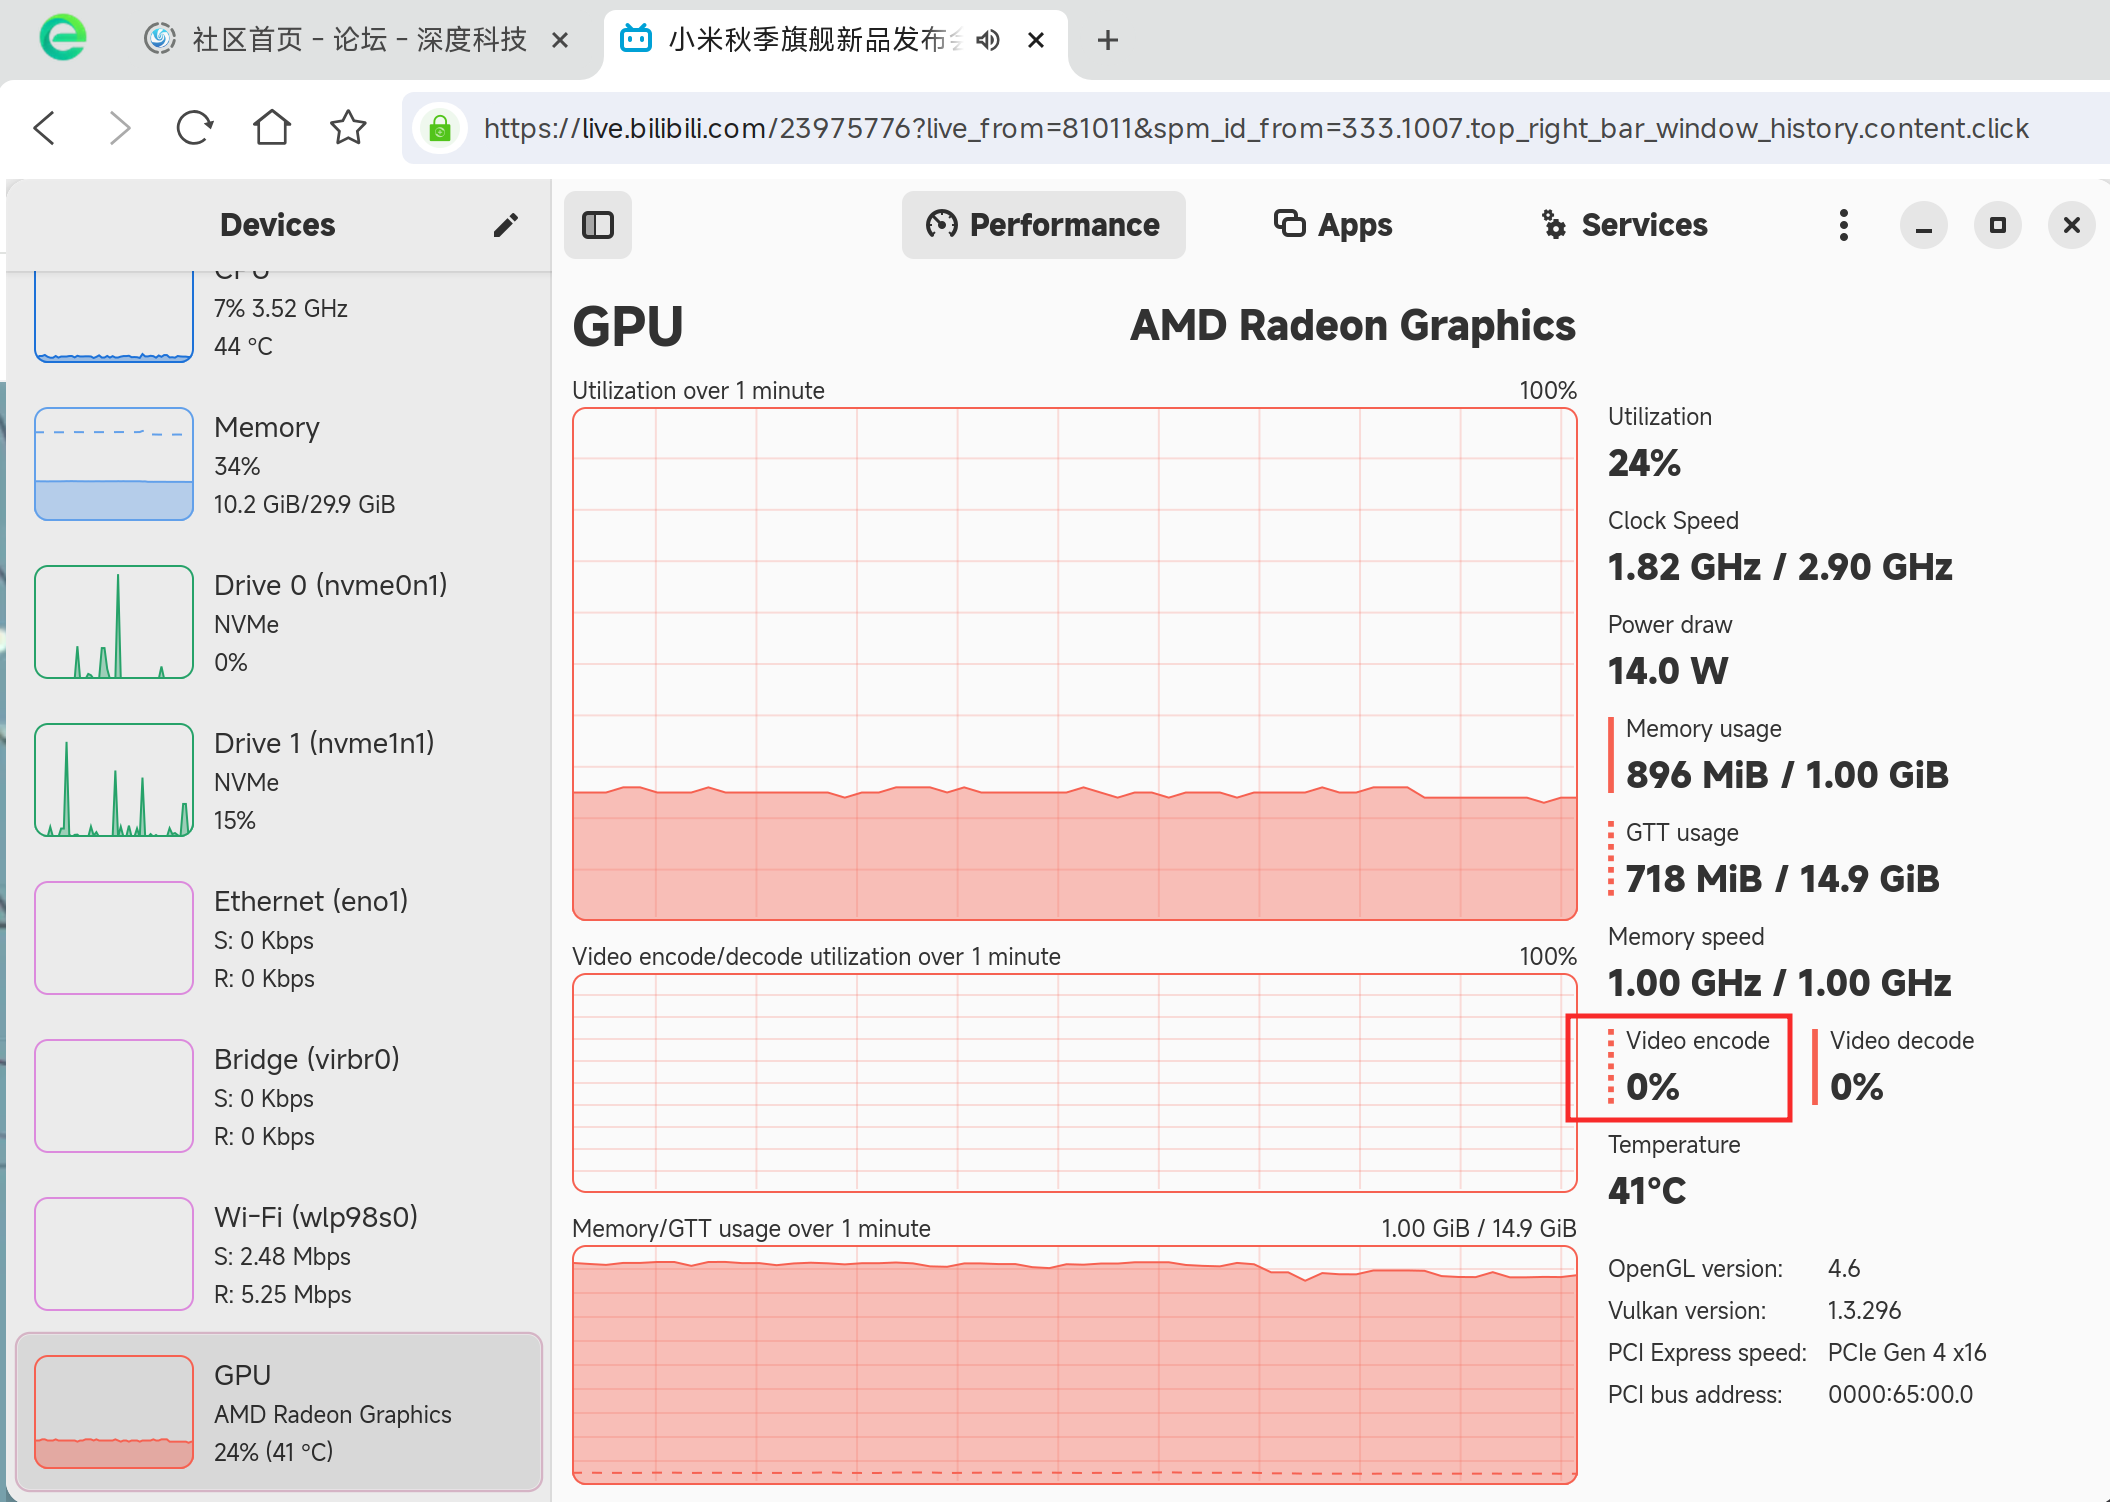2110x1502 pixels.
Task: Switch to the Apps tab
Action: tap(1333, 225)
